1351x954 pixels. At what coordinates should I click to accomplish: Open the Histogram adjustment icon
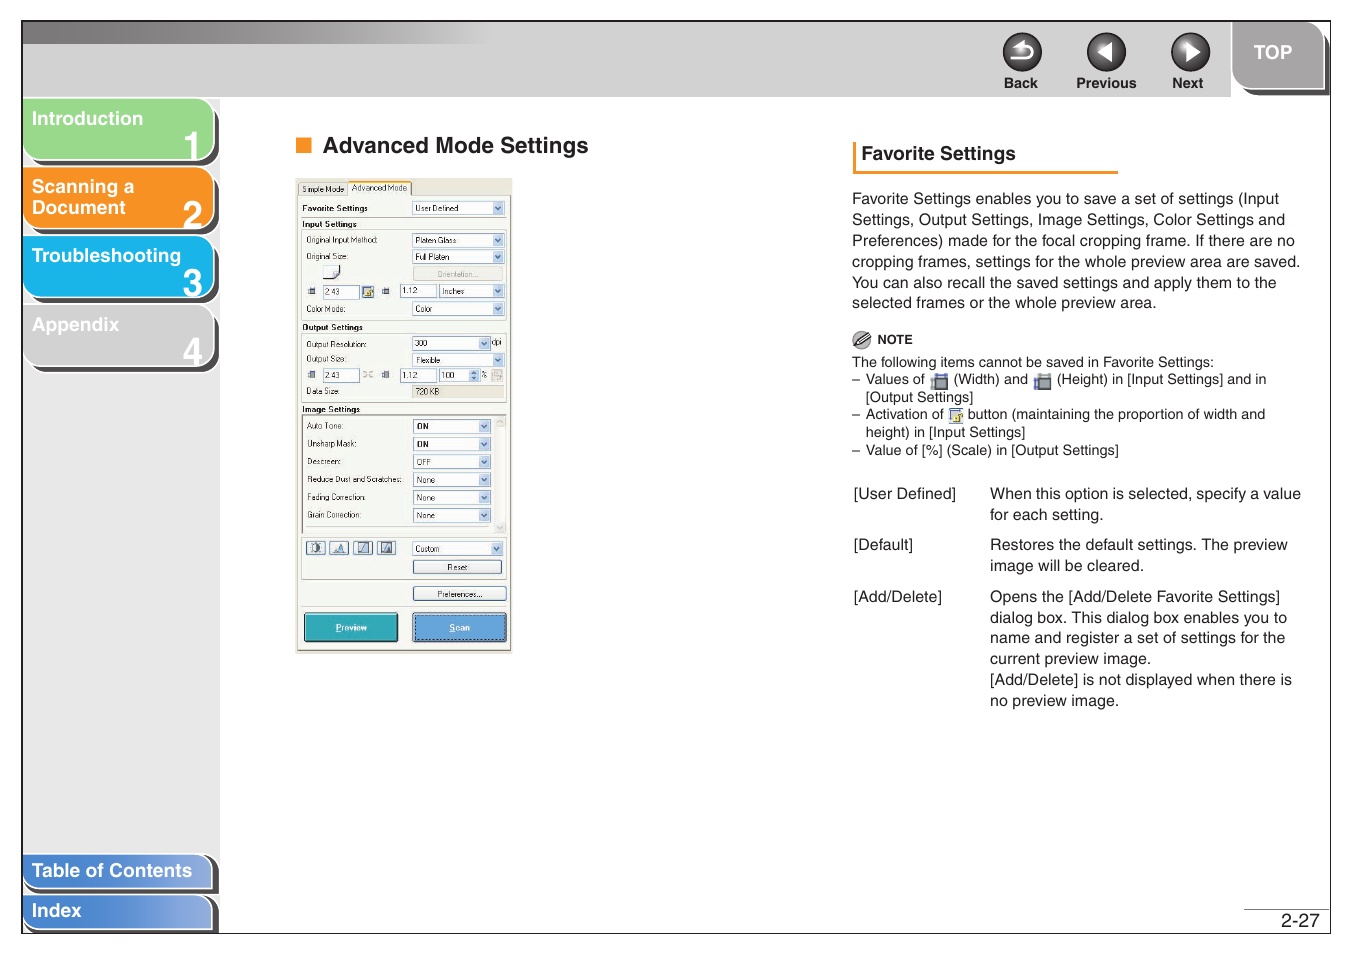coord(339,548)
